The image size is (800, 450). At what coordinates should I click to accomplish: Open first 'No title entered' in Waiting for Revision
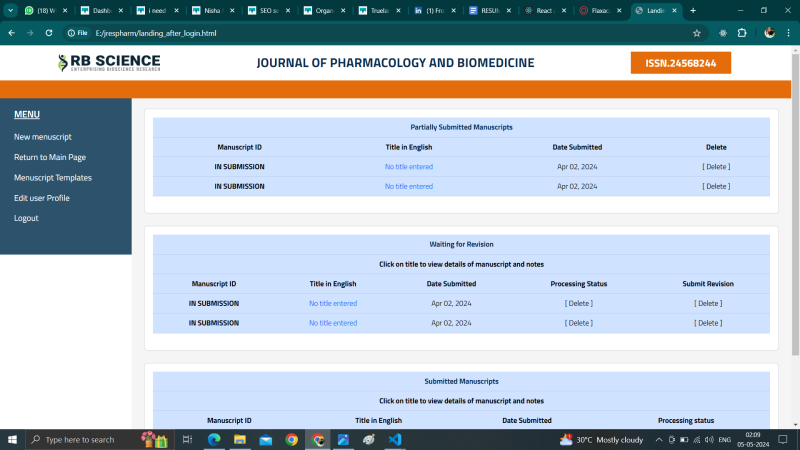click(332, 303)
